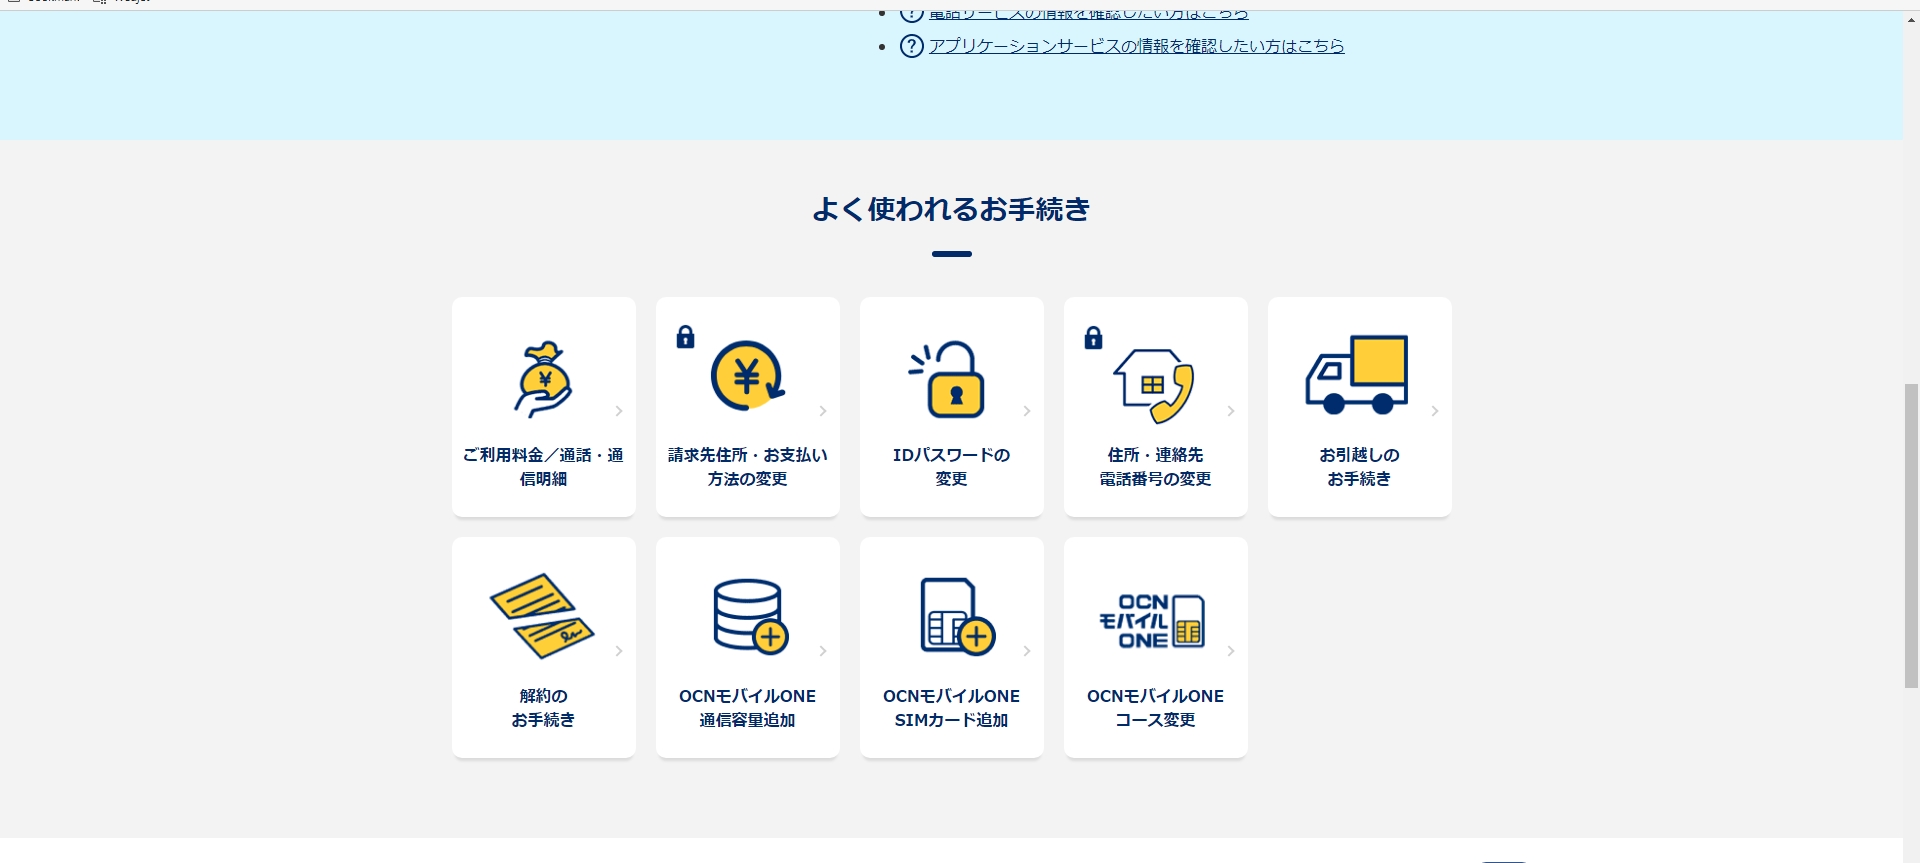Open 解約のお手続き label

tap(543, 708)
